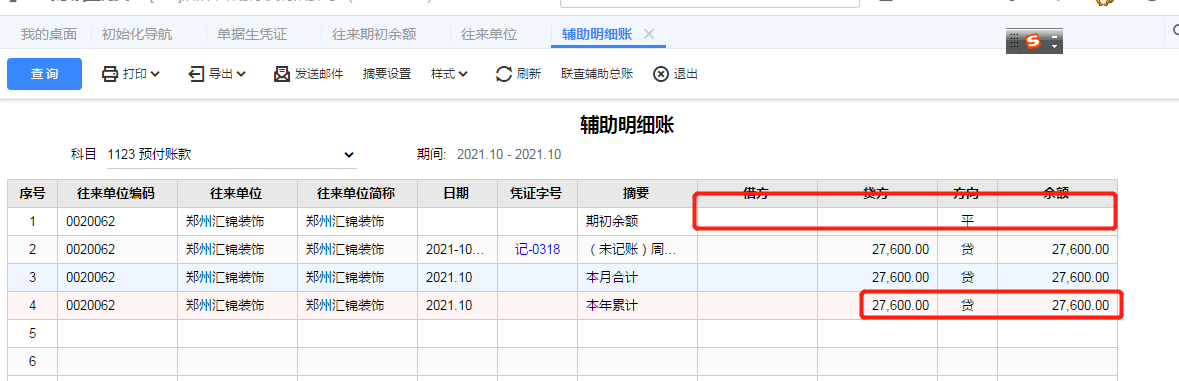Click the 刷新 refresh icon
The image size is (1179, 381).
coord(504,74)
